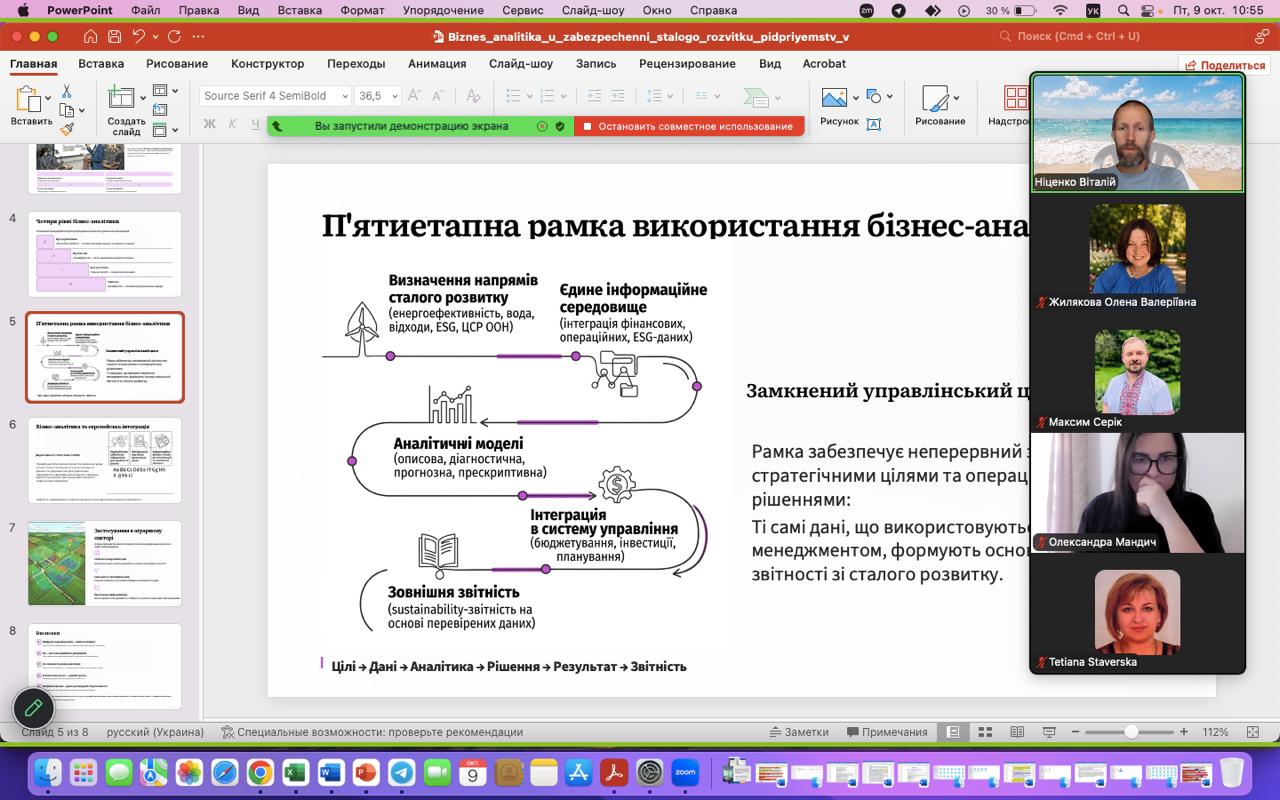Click the zoom slider handle
1280x800 pixels.
[1131, 732]
